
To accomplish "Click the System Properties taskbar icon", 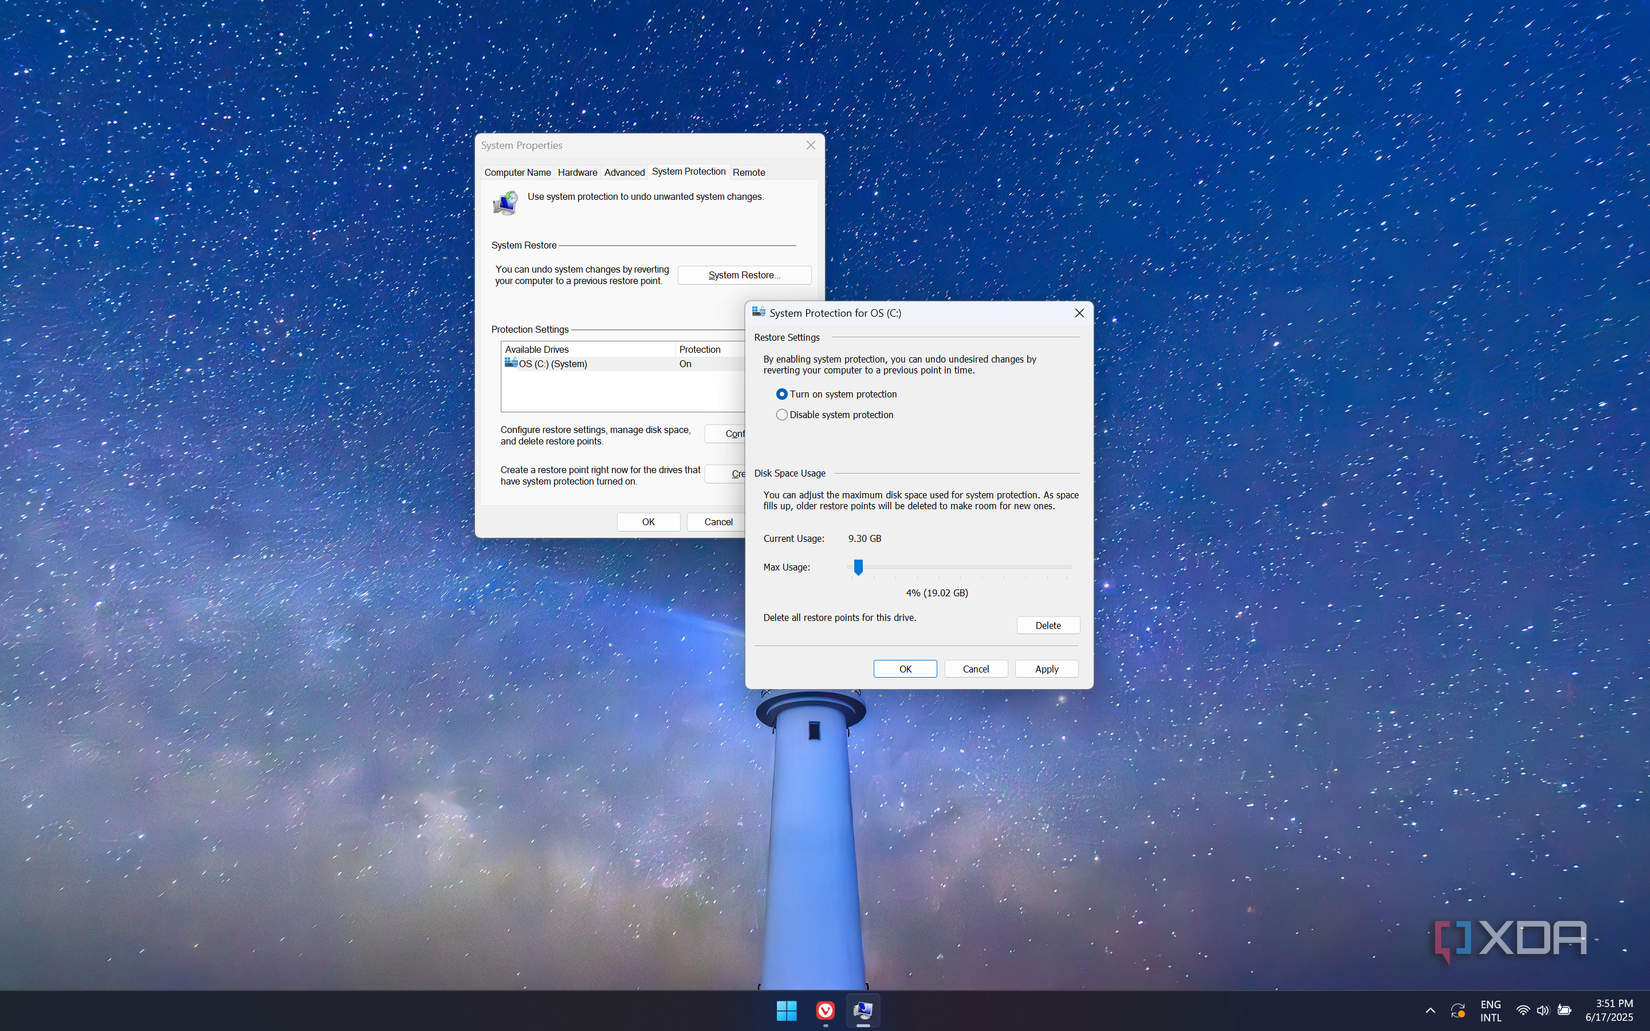I will click(x=861, y=1010).
